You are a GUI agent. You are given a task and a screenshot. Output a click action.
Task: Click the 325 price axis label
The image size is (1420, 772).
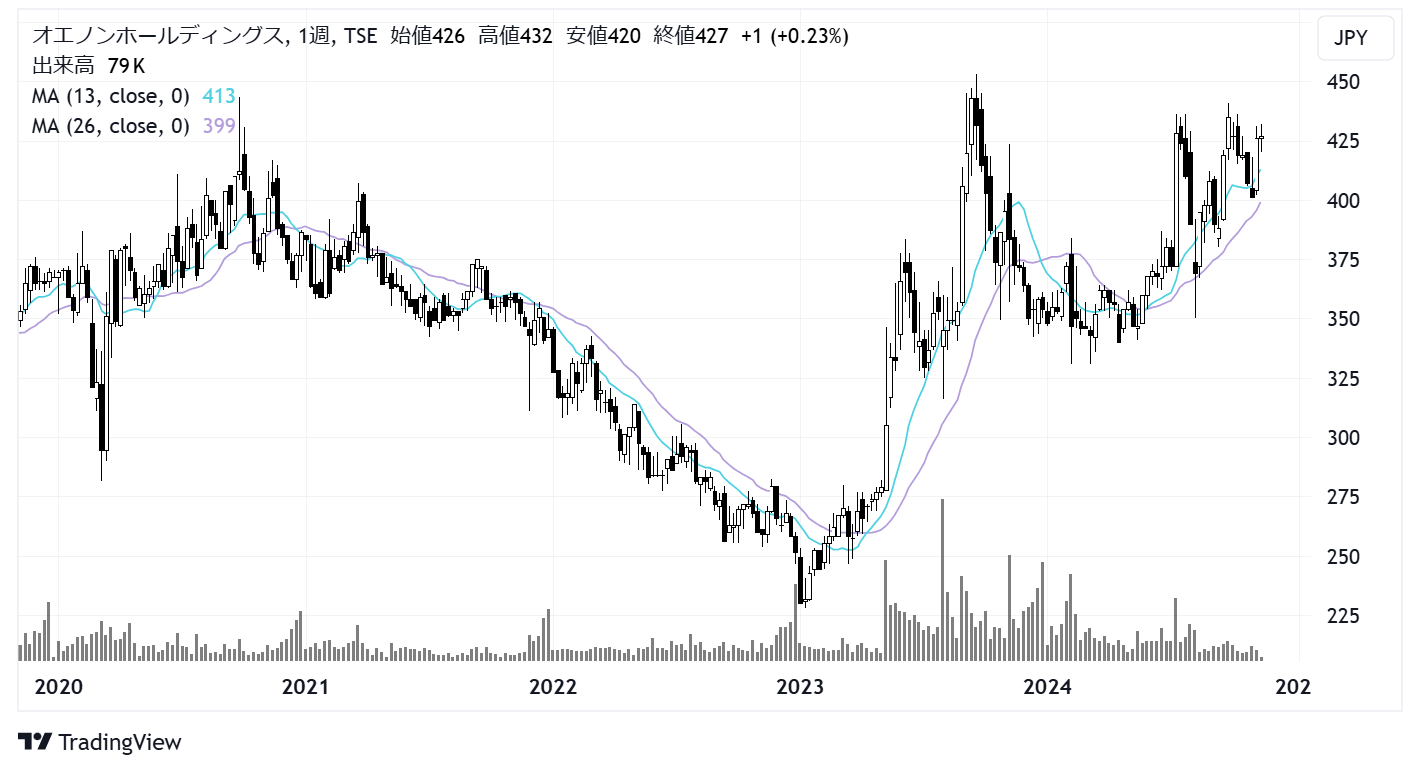tap(1342, 379)
